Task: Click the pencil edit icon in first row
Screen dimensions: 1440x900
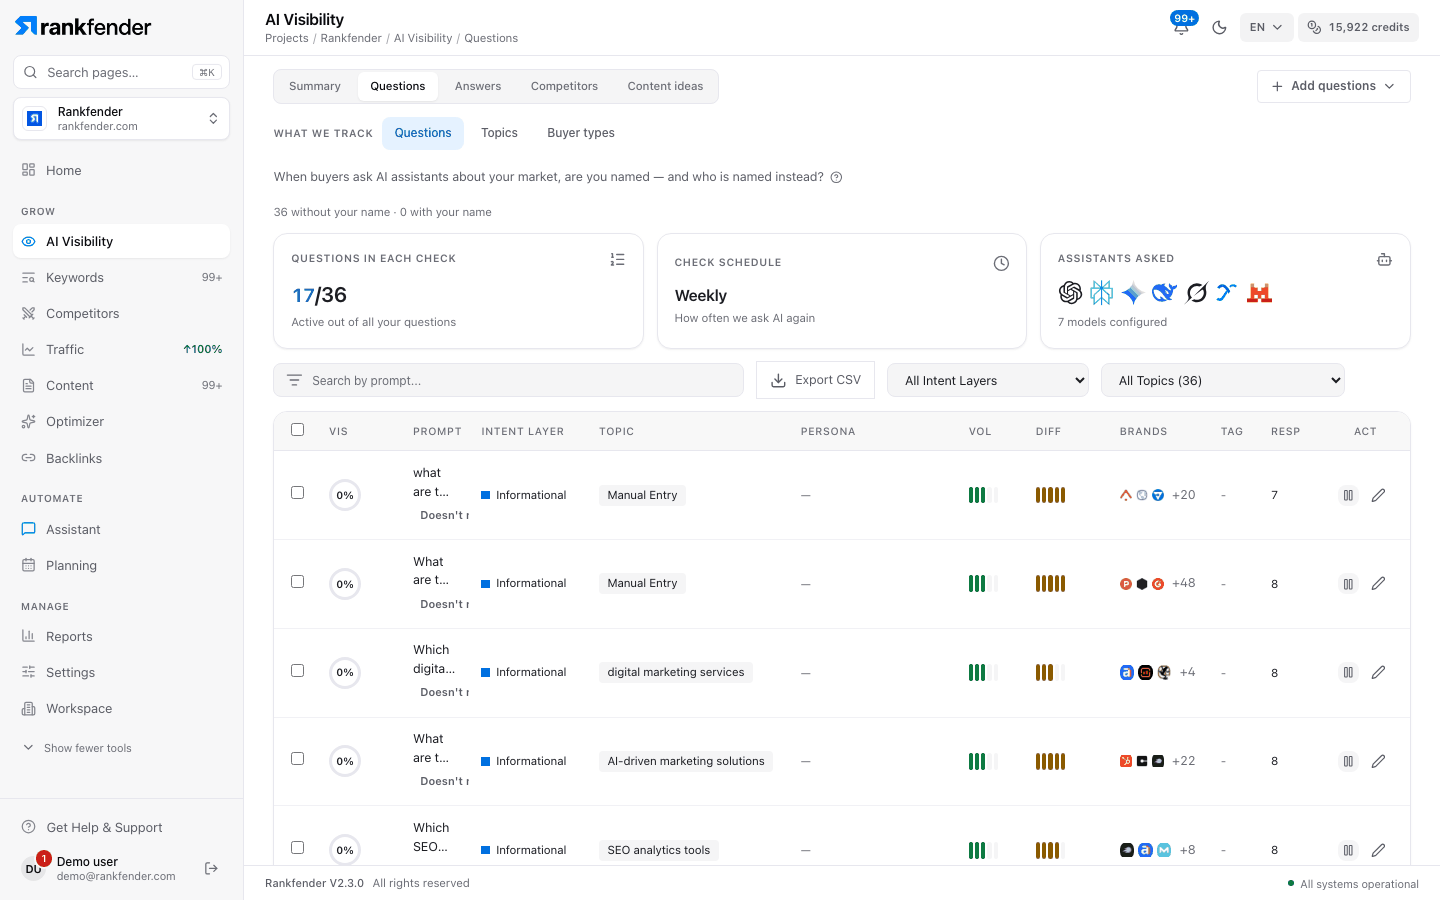Action: tap(1378, 495)
